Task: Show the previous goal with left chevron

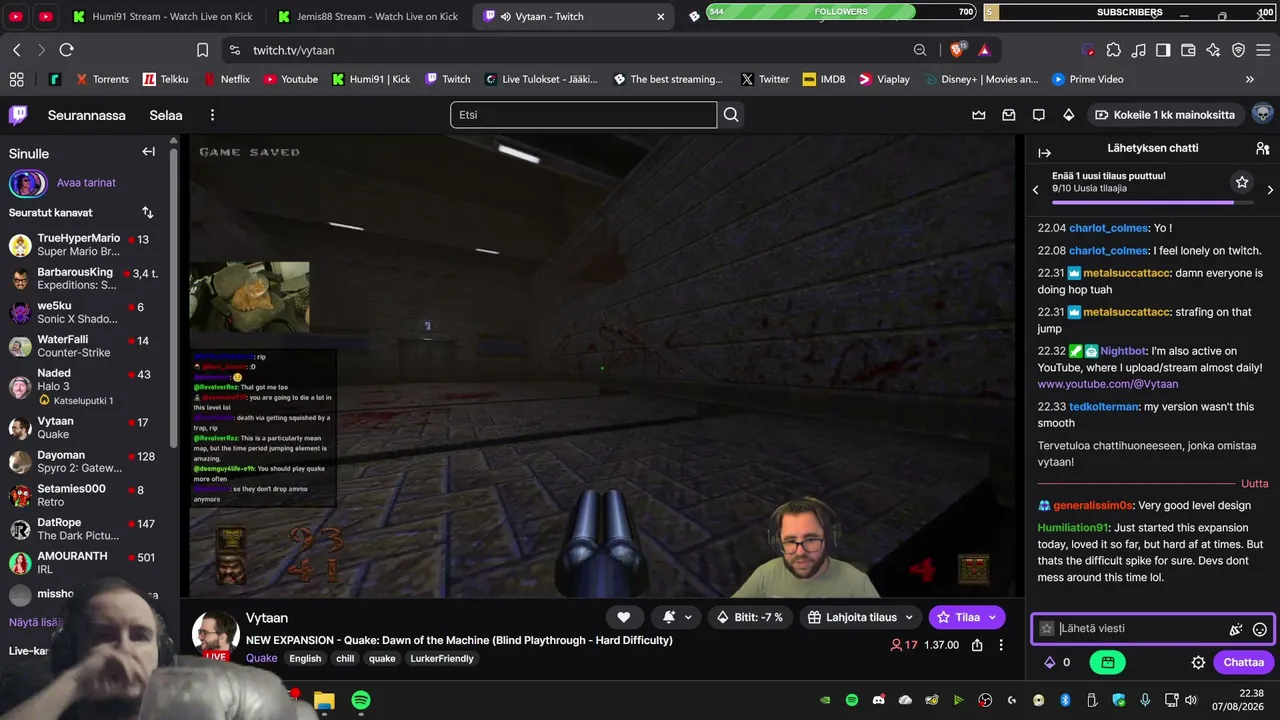Action: point(1035,189)
